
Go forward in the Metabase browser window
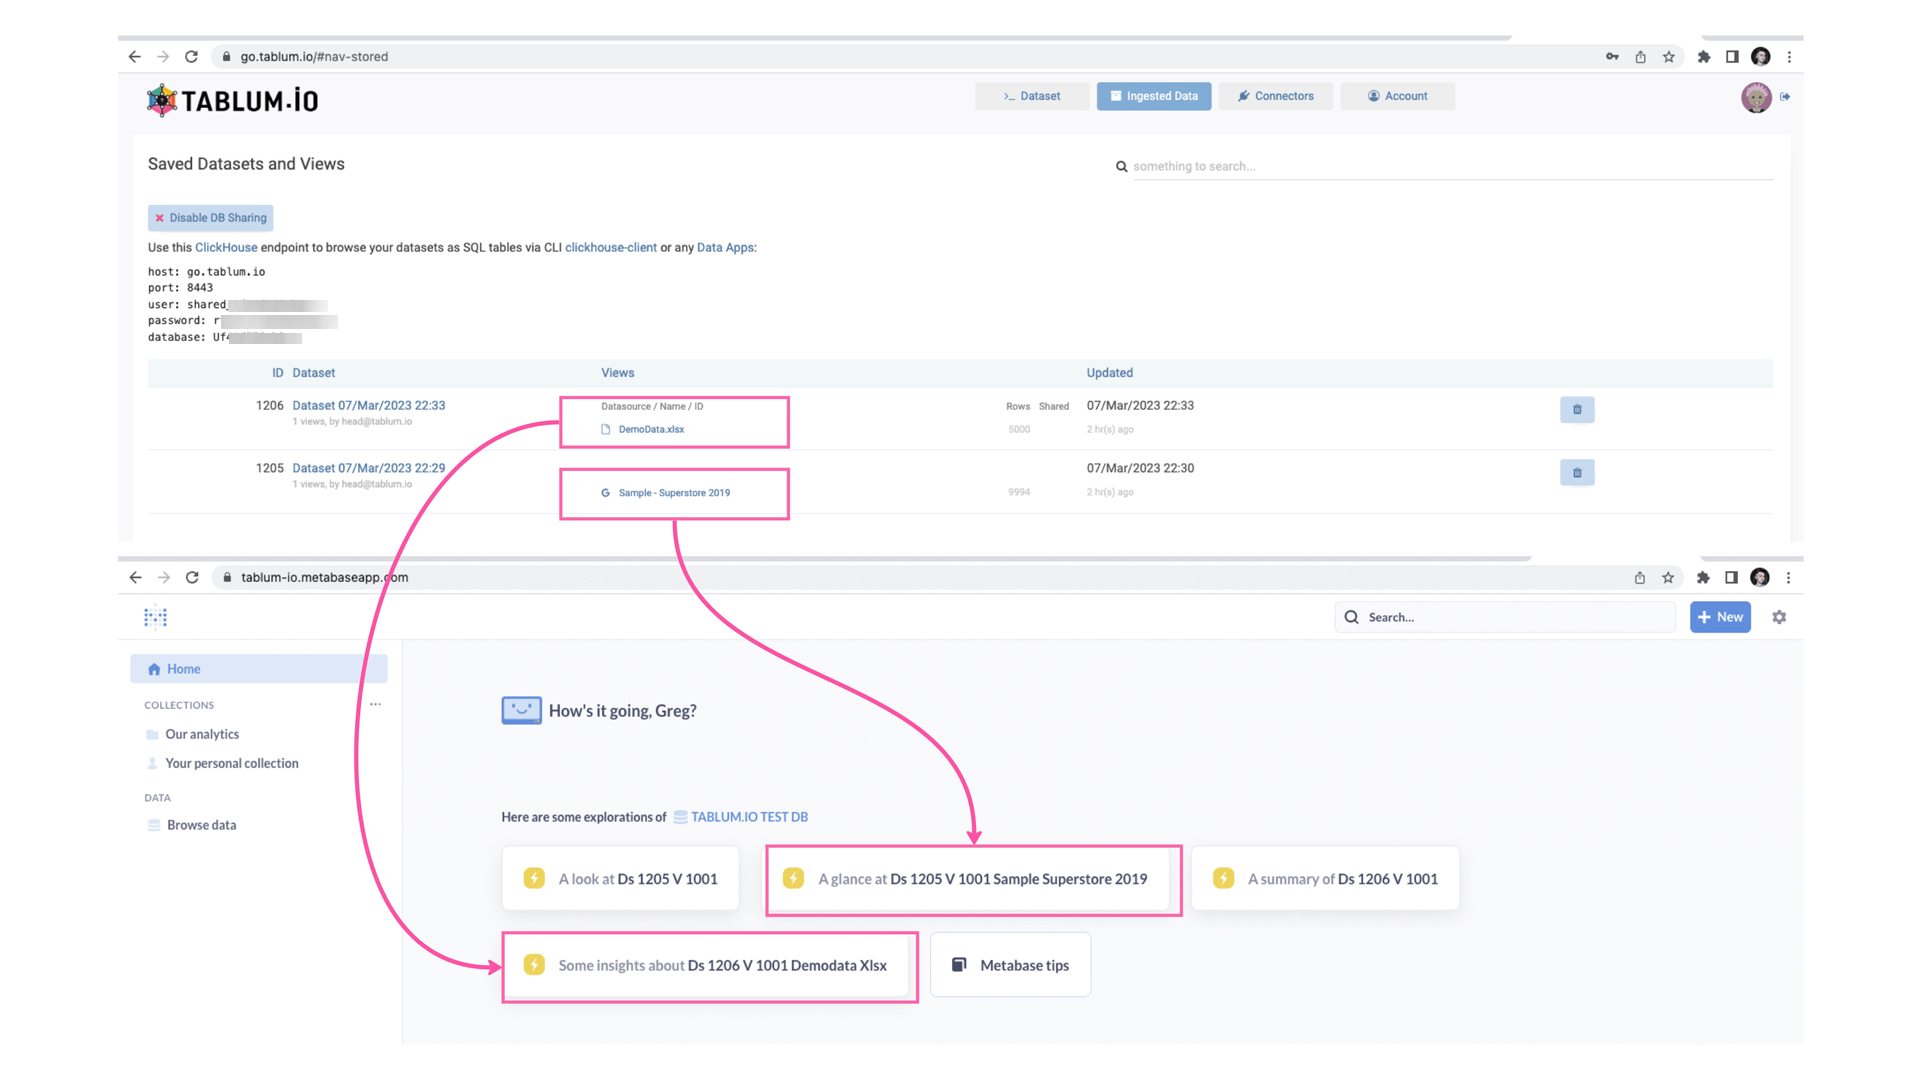click(x=164, y=577)
